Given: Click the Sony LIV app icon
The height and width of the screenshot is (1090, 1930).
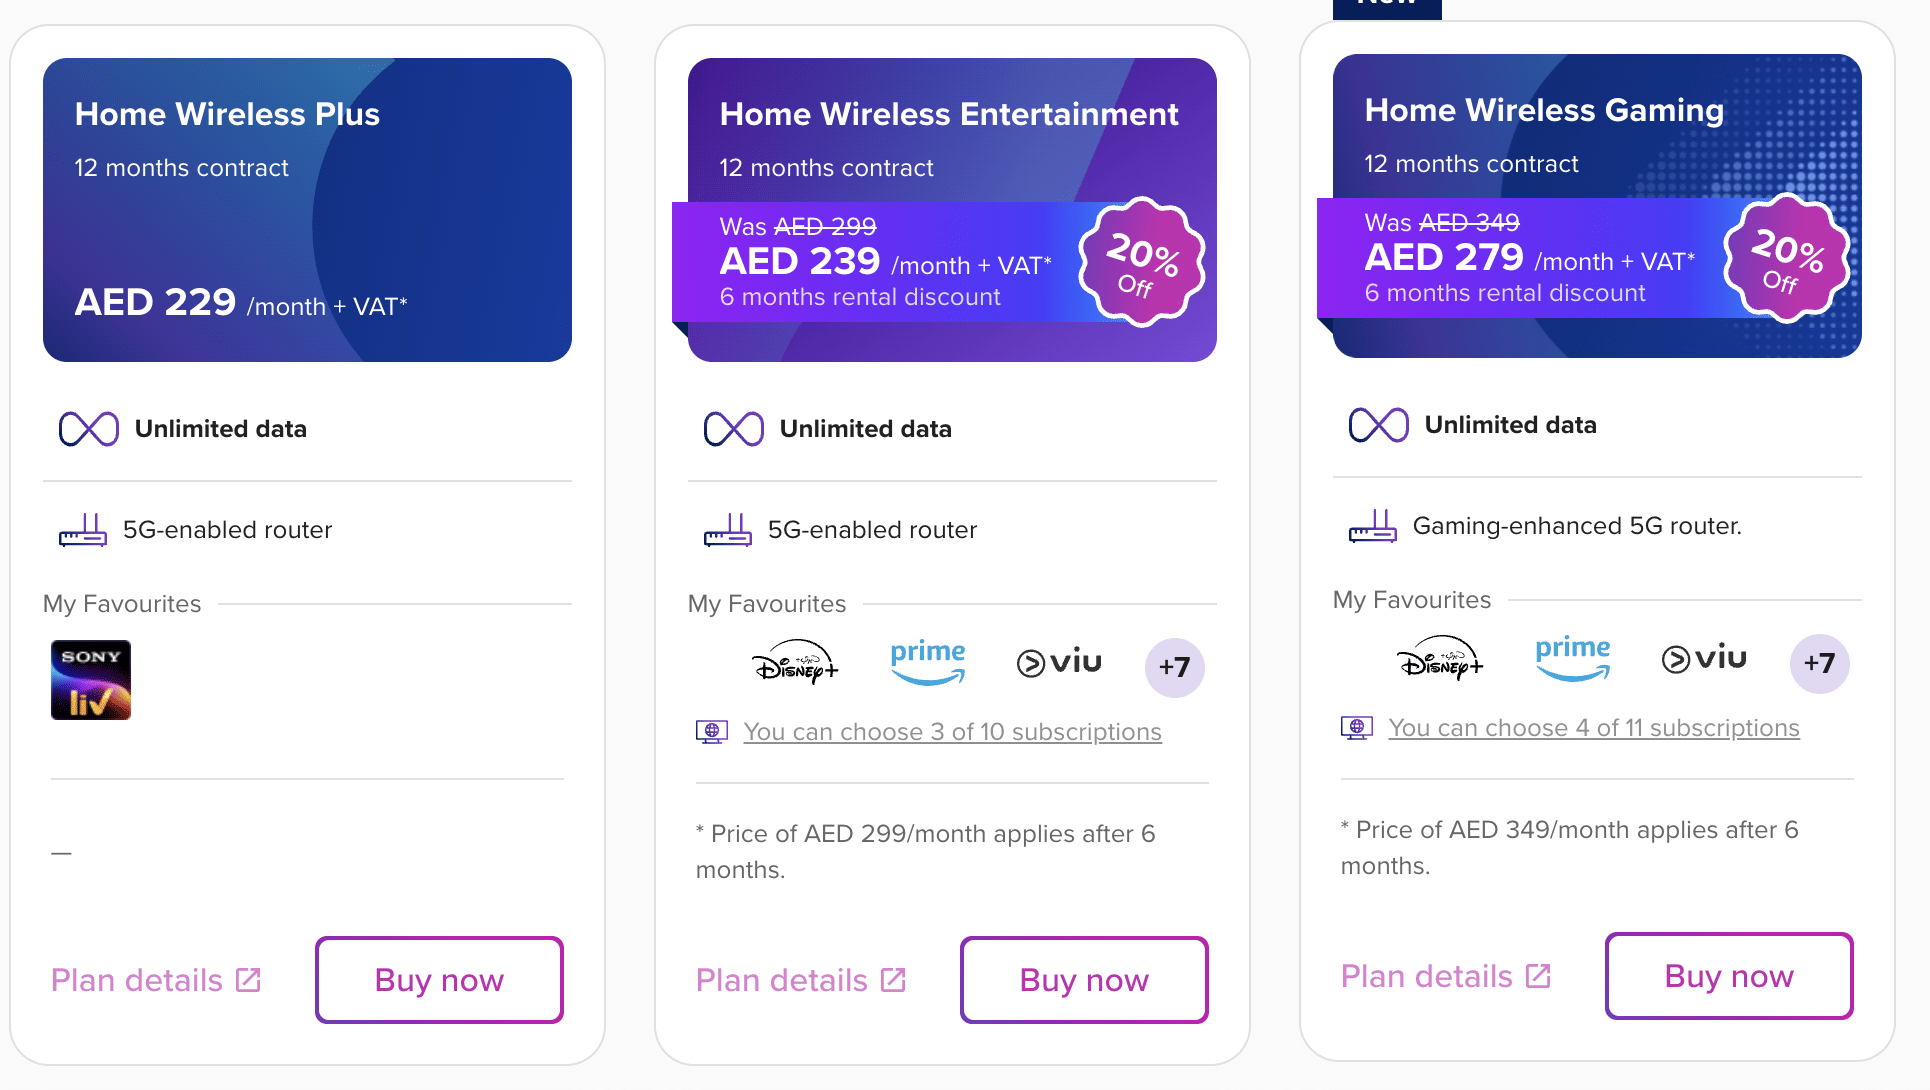Looking at the screenshot, I should [91, 680].
